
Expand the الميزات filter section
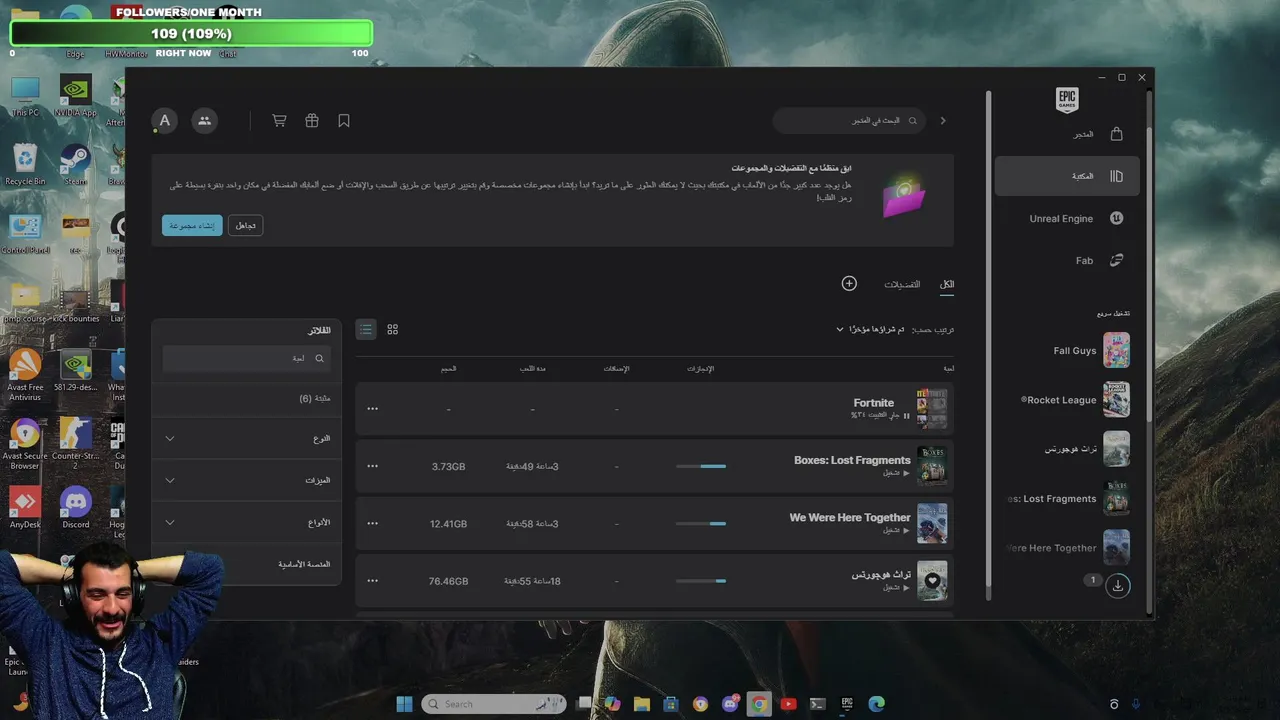[x=247, y=480]
